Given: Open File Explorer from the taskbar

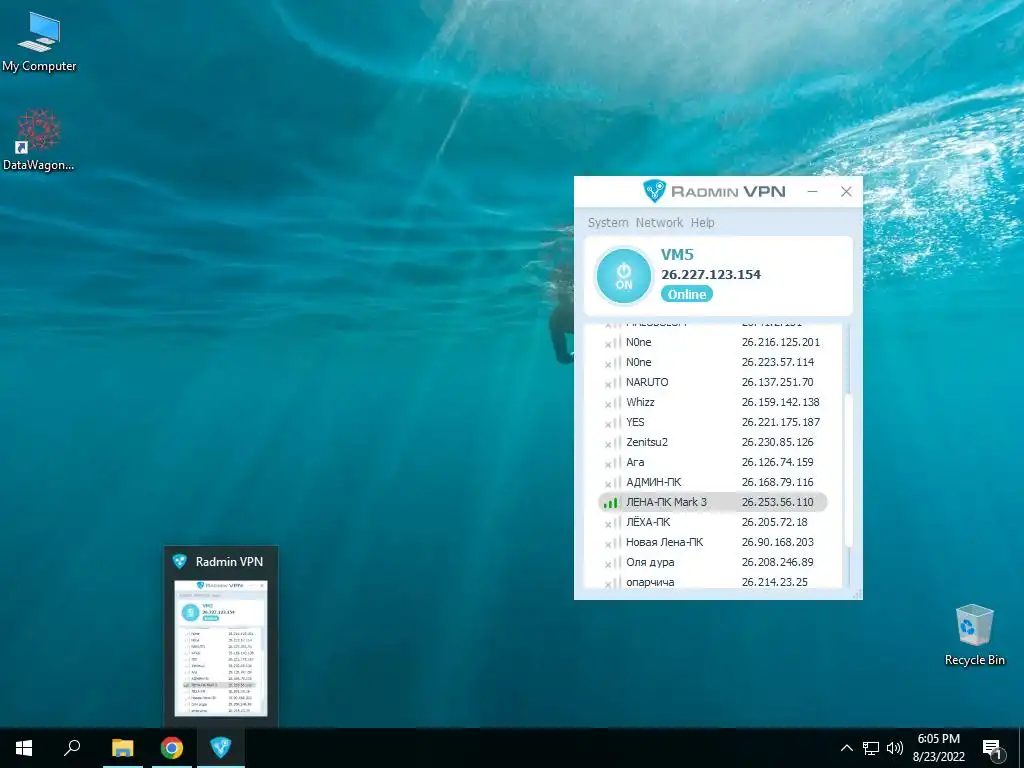Looking at the screenshot, I should pos(122,748).
